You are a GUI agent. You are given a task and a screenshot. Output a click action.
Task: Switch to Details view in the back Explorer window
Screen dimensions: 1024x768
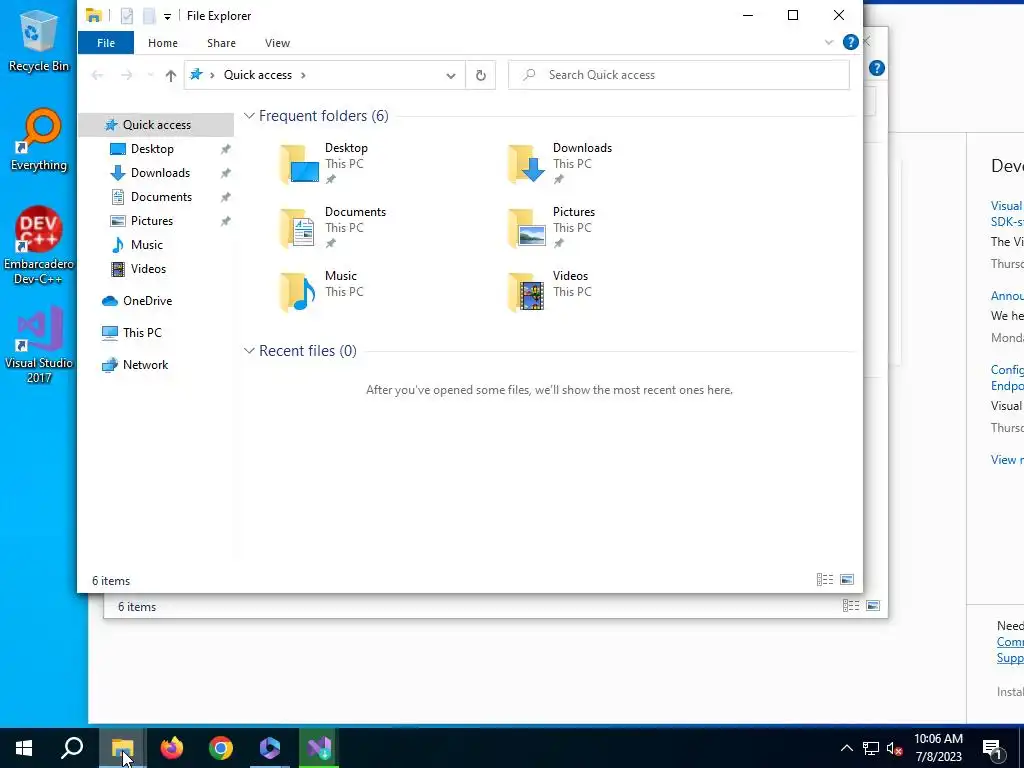851,606
